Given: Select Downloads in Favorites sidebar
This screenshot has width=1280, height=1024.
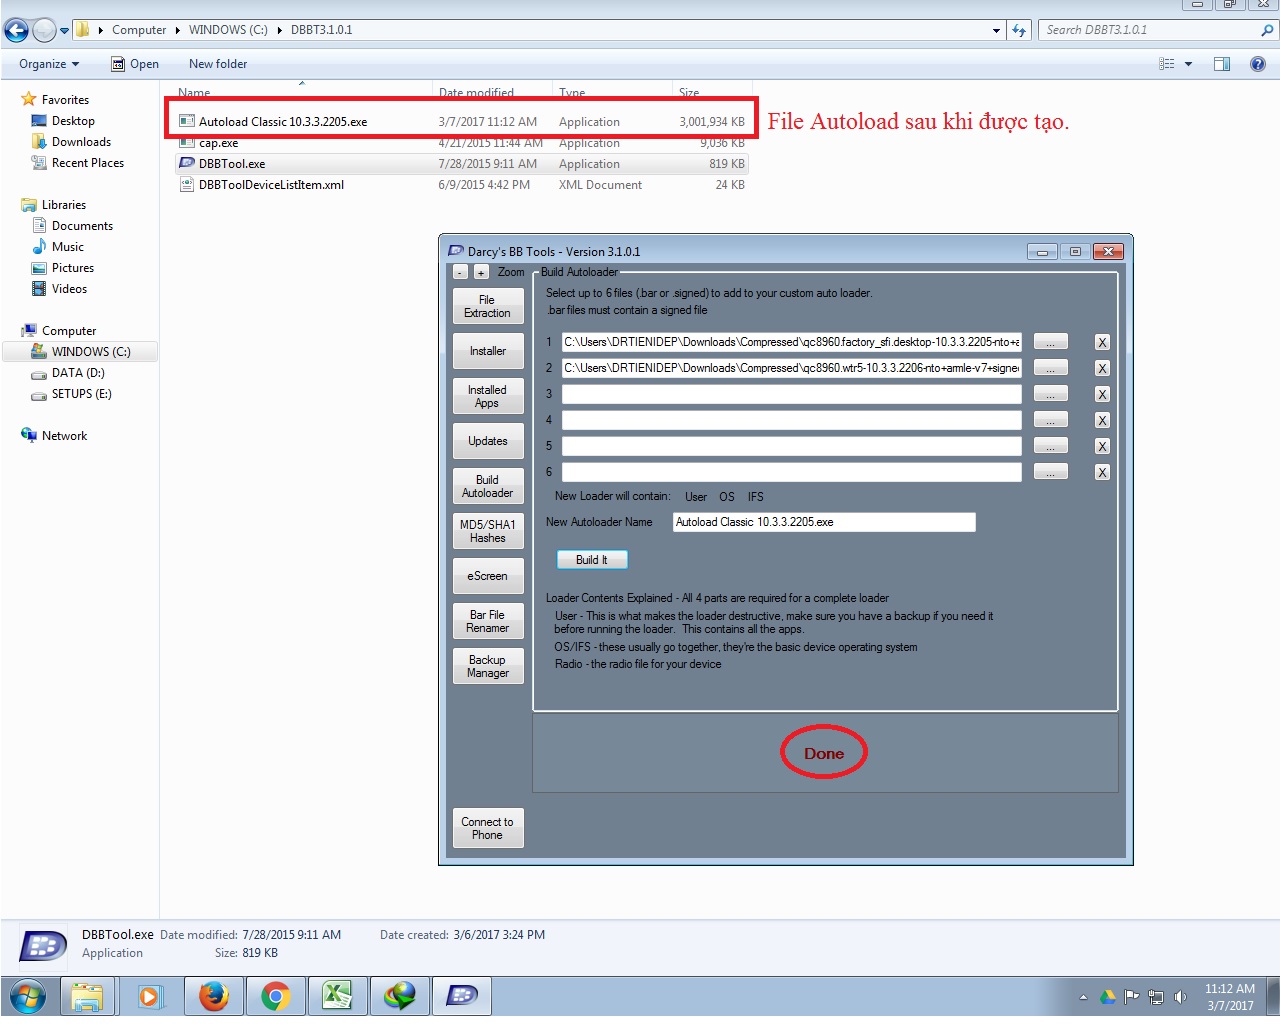Looking at the screenshot, I should pyautogui.click(x=81, y=142).
